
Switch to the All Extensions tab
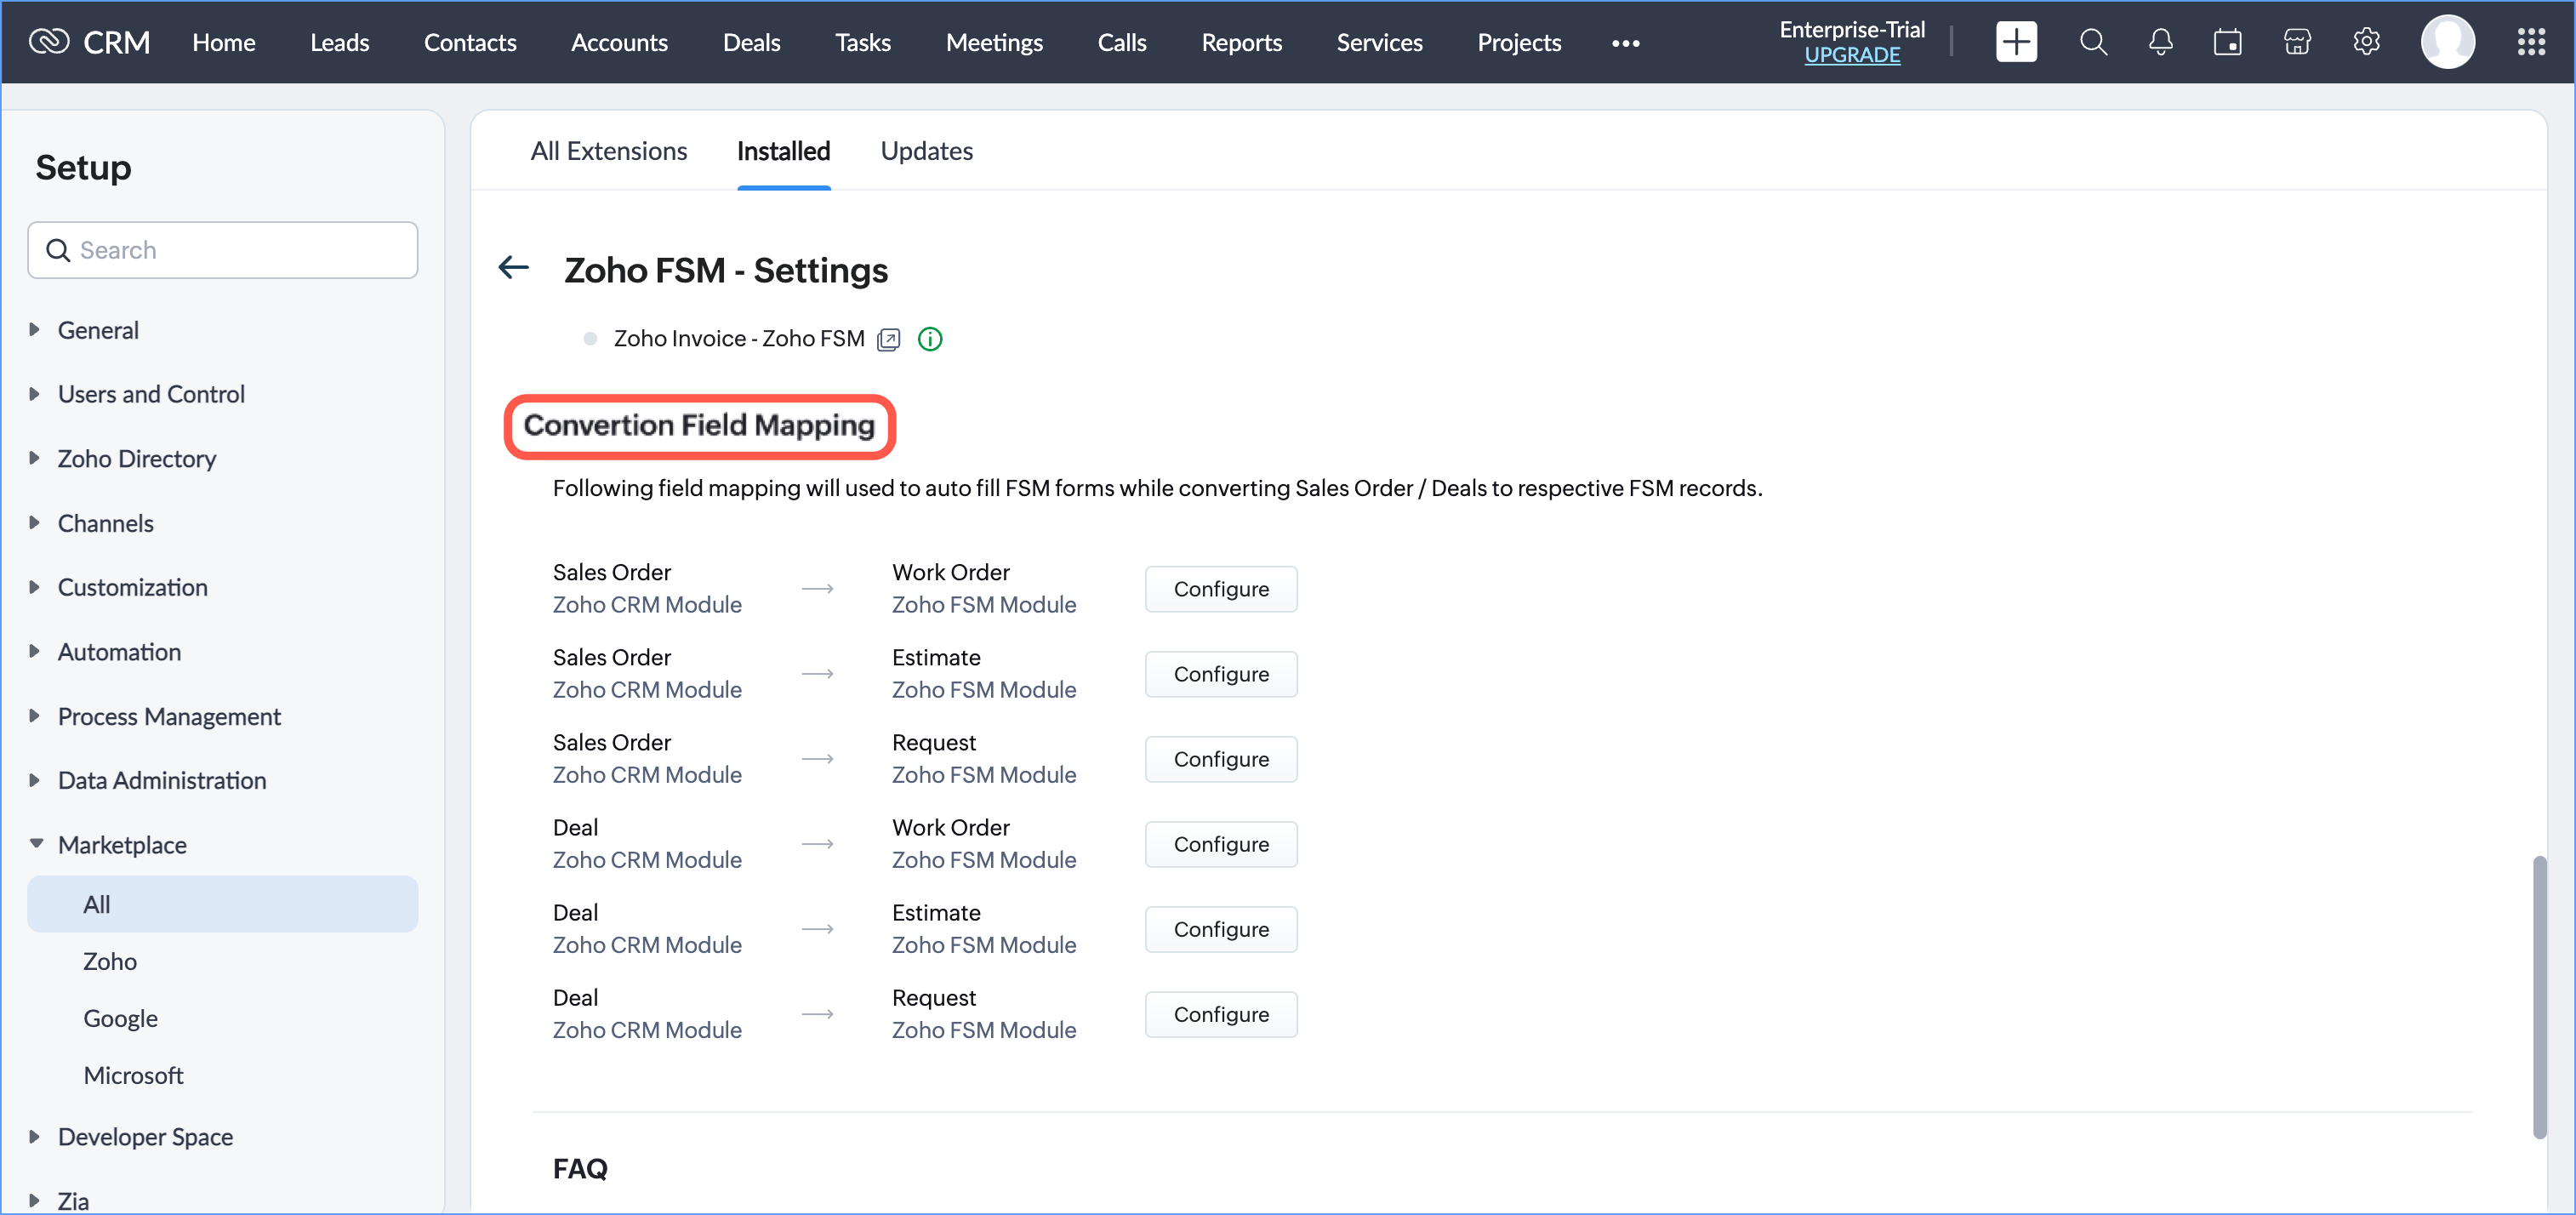(x=608, y=151)
